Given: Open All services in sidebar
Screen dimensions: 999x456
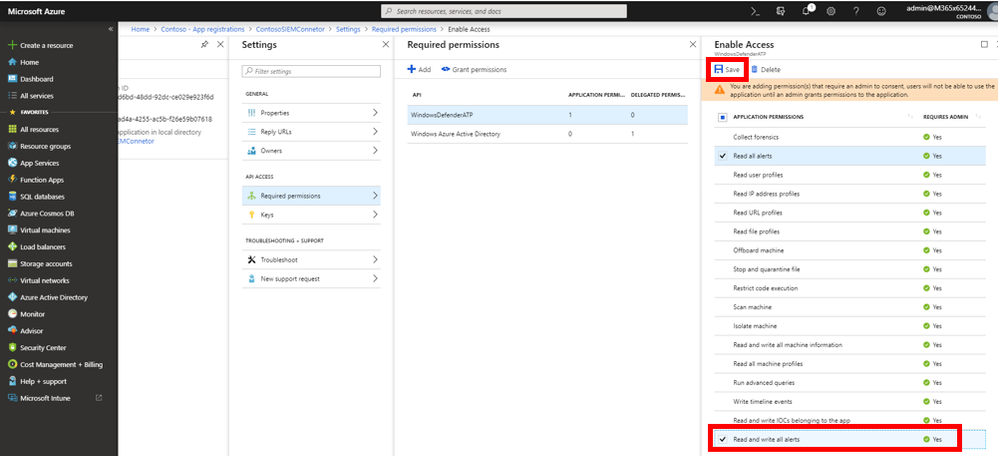Looking at the screenshot, I should (37, 96).
